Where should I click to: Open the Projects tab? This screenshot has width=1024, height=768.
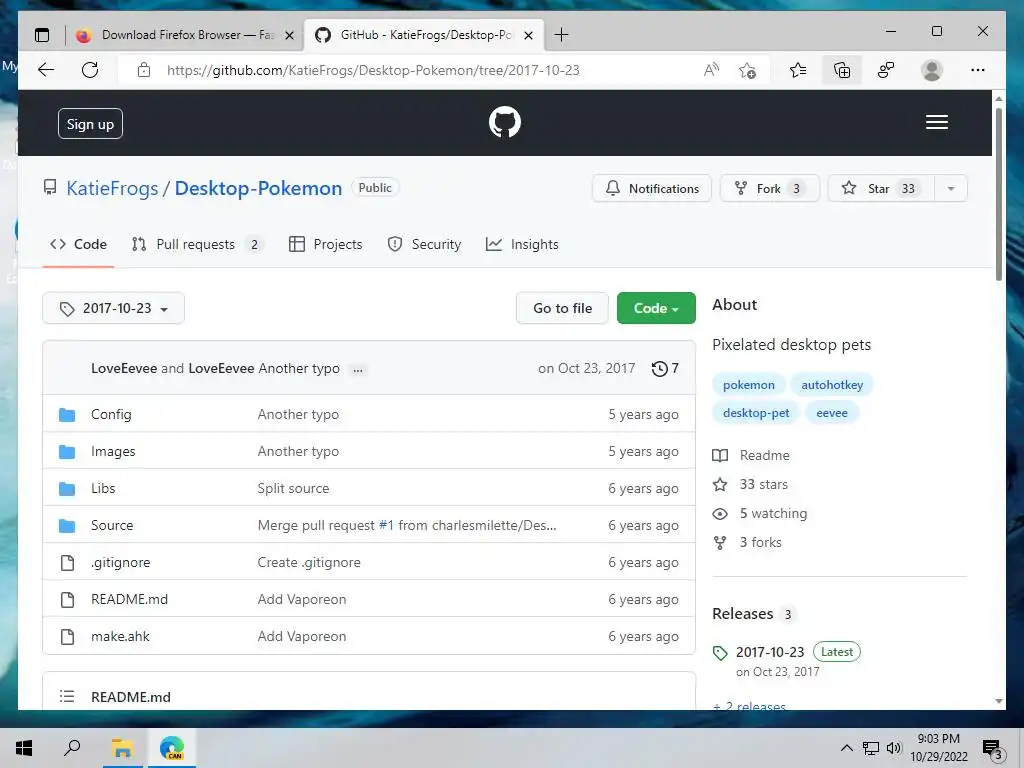[x=325, y=244]
